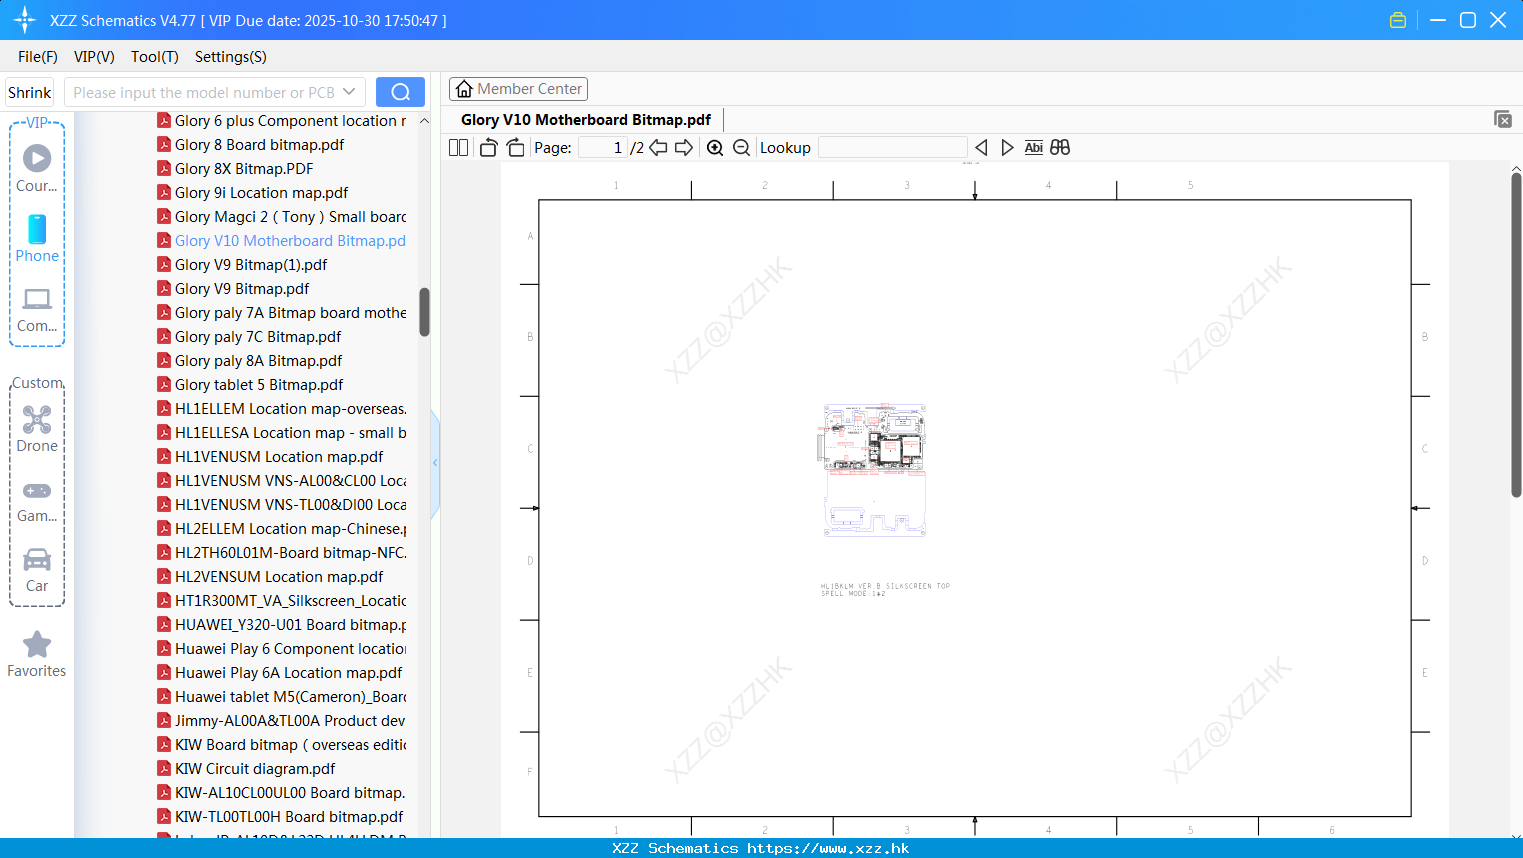Open the File(F) menu

[x=38, y=57]
